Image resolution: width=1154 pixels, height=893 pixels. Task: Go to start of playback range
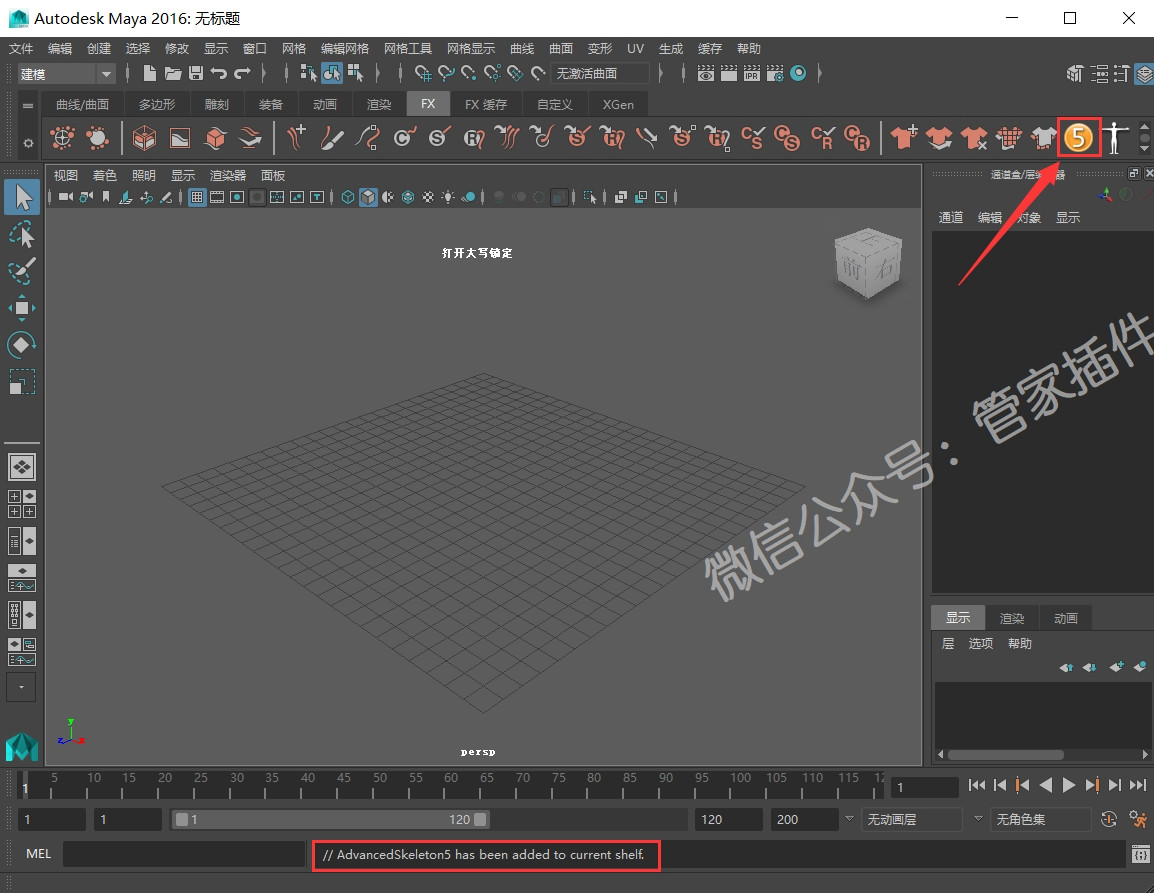click(x=977, y=786)
